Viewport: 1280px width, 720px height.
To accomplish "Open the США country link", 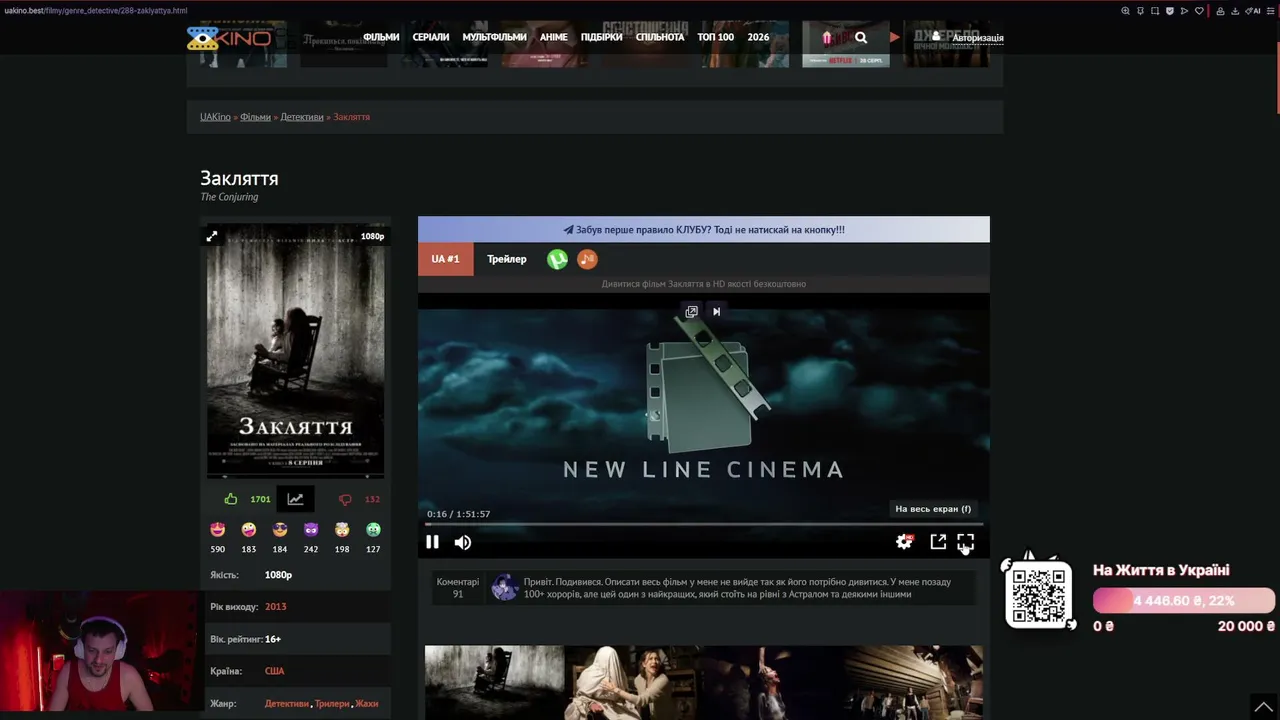I will tap(274, 671).
